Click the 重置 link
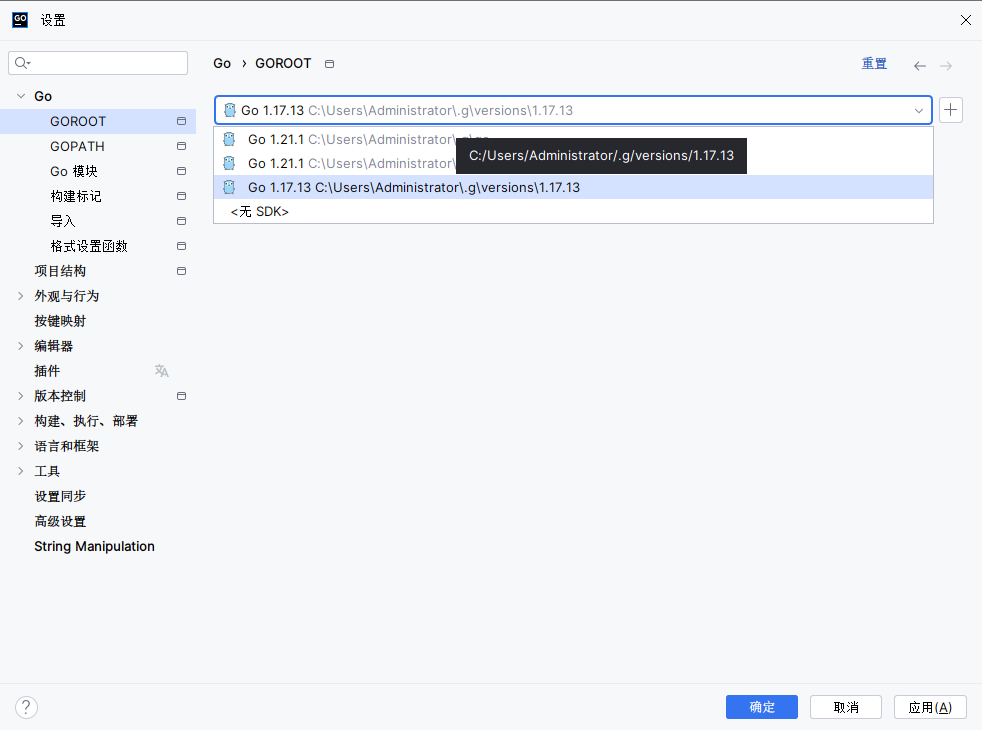 coord(874,64)
